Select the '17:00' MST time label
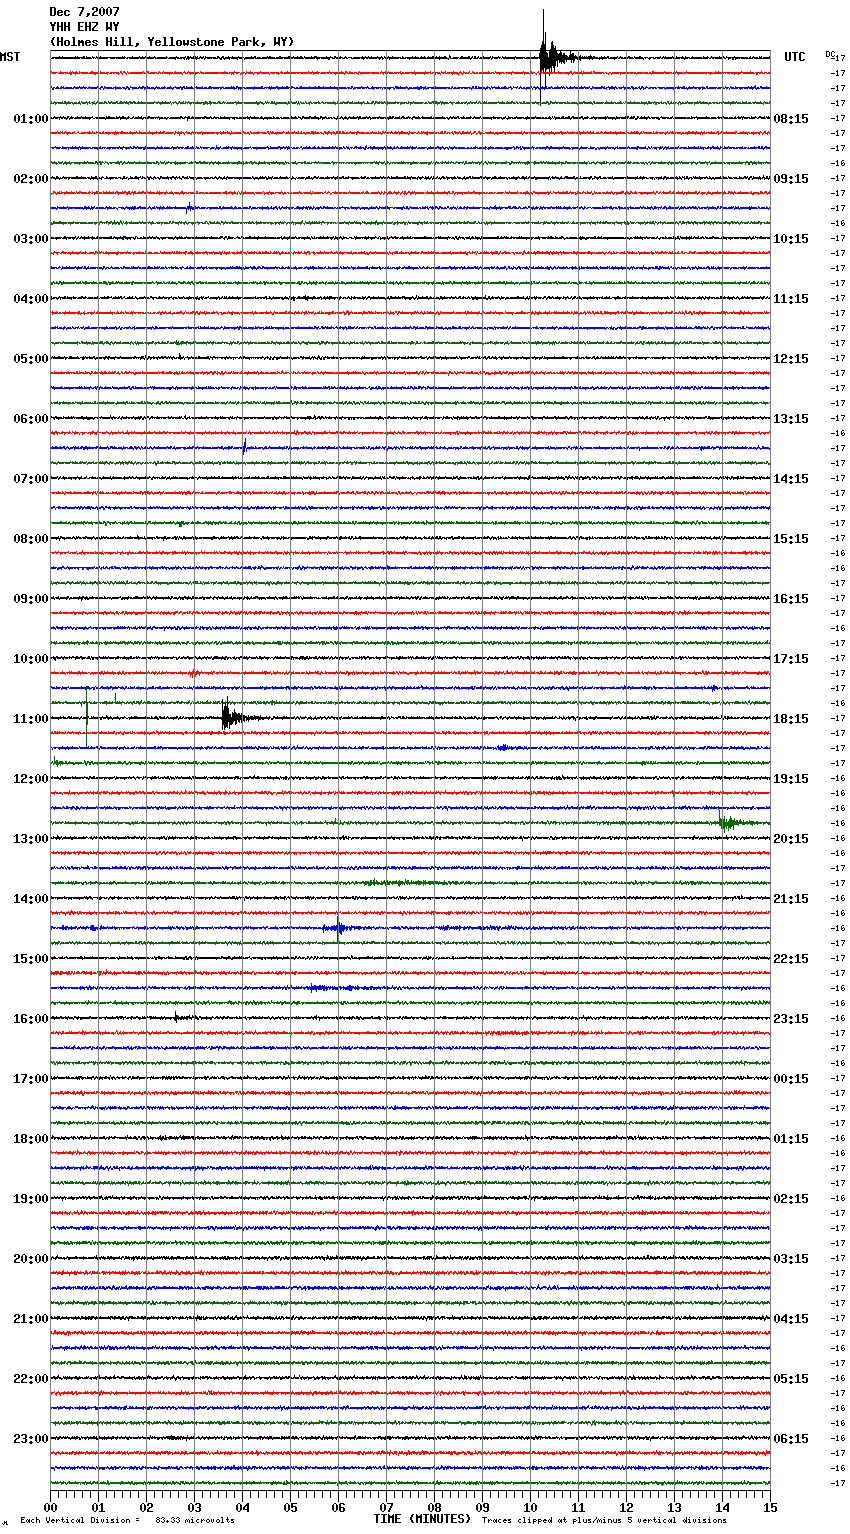 point(31,1079)
